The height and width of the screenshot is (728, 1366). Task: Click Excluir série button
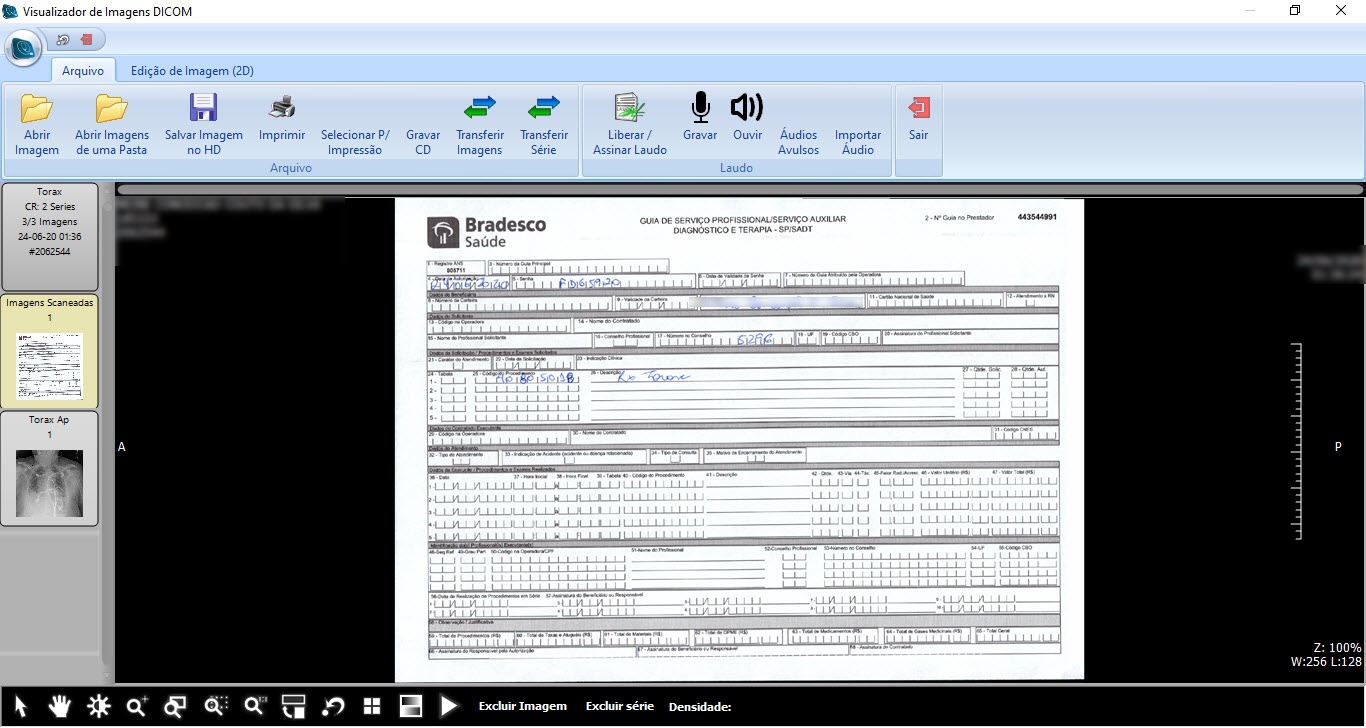619,706
